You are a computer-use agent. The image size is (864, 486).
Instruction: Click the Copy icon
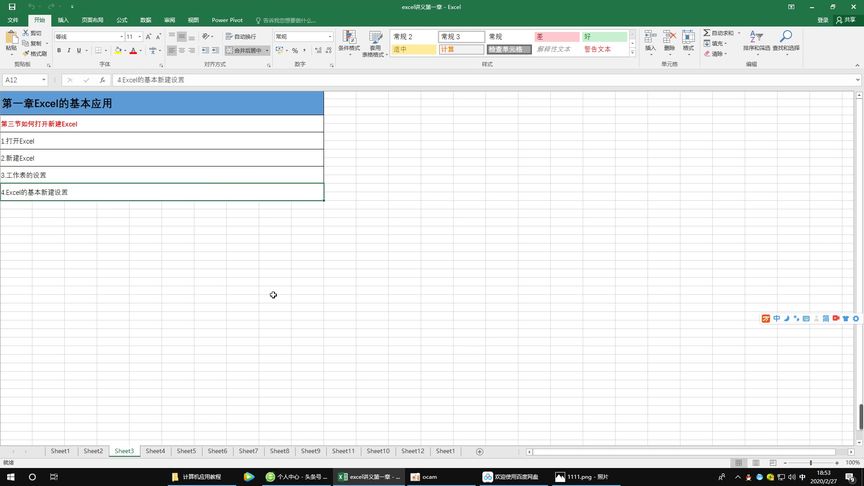[26, 43]
